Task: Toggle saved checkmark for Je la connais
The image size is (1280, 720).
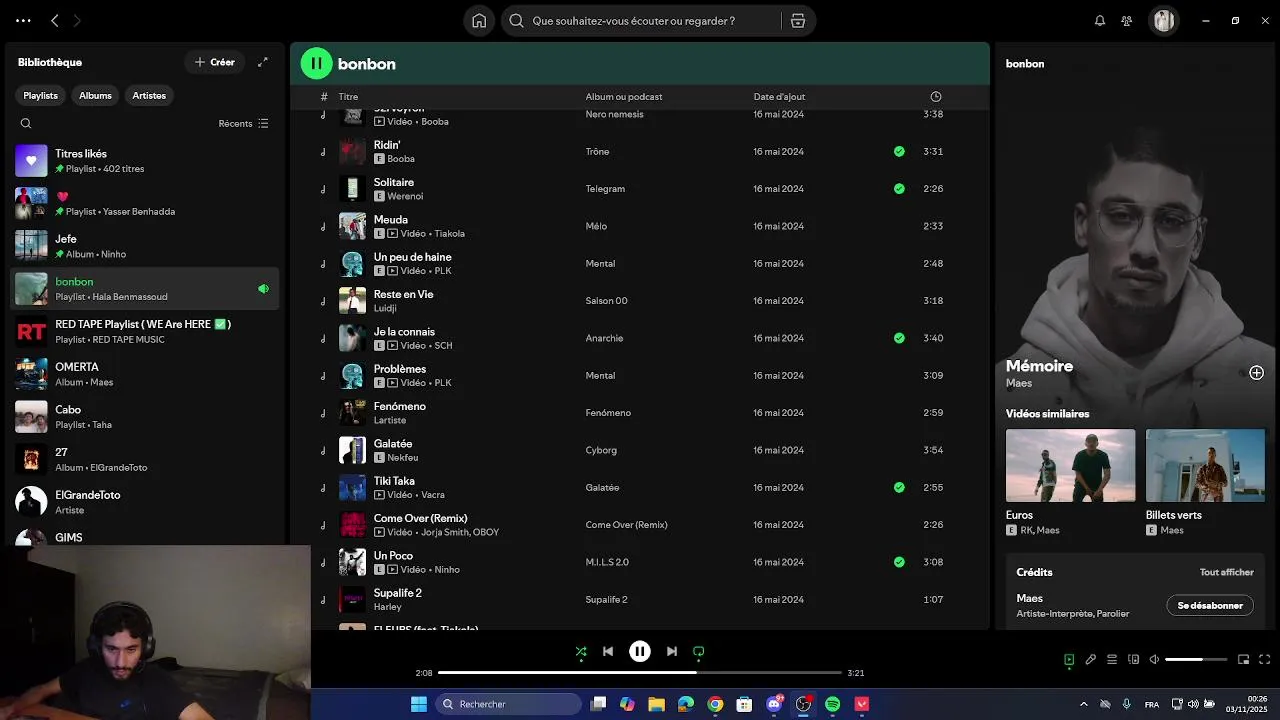Action: pyautogui.click(x=899, y=339)
